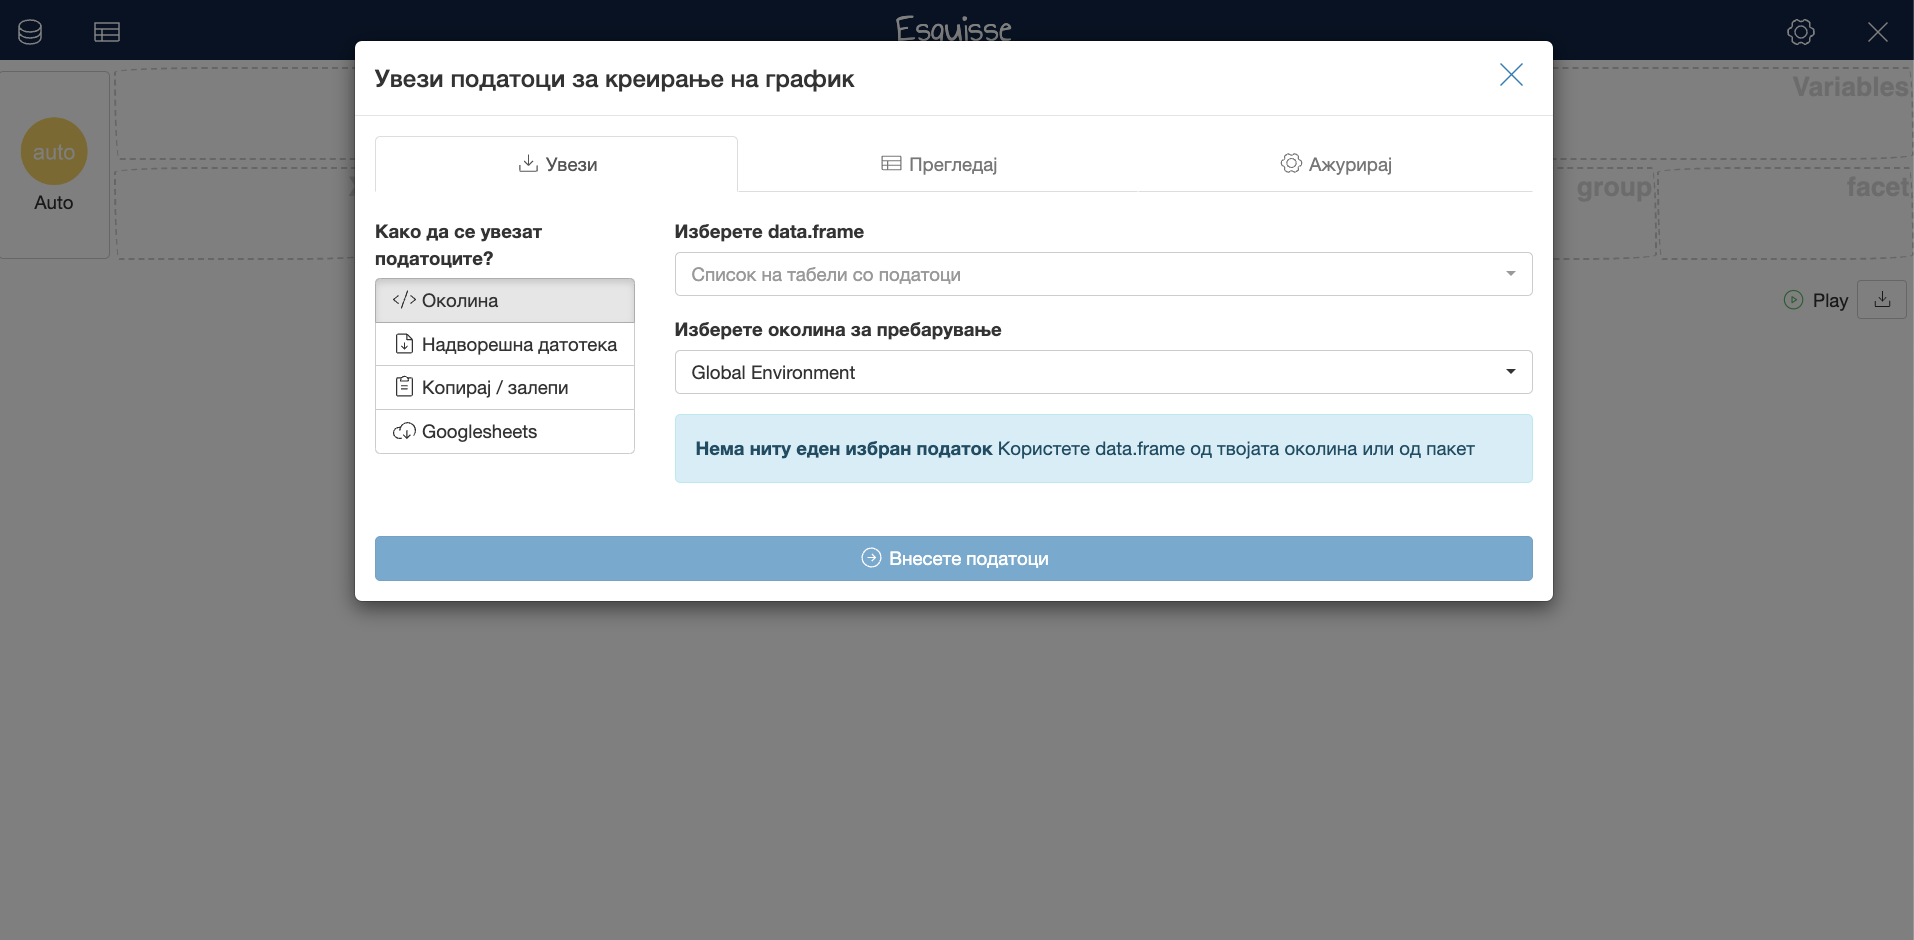Select Копирај / залепи import method
The height and width of the screenshot is (940, 1914).
[x=505, y=387]
